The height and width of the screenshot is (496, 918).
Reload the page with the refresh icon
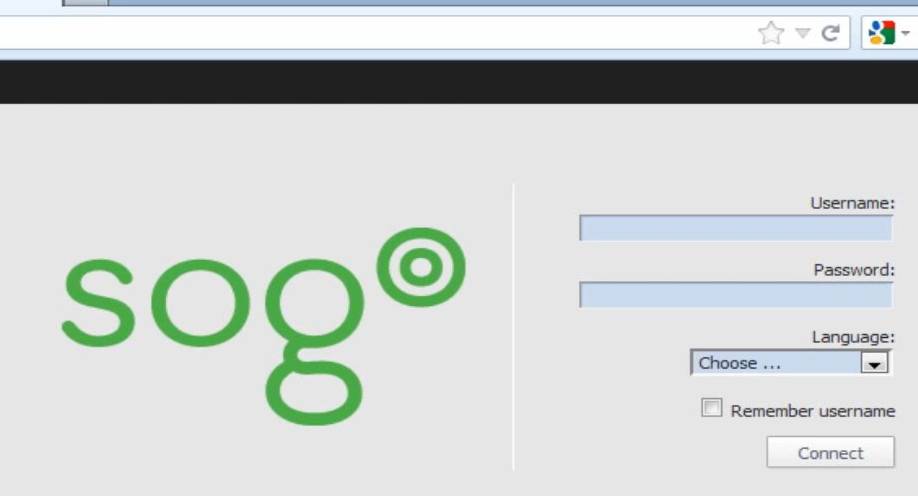coord(831,33)
